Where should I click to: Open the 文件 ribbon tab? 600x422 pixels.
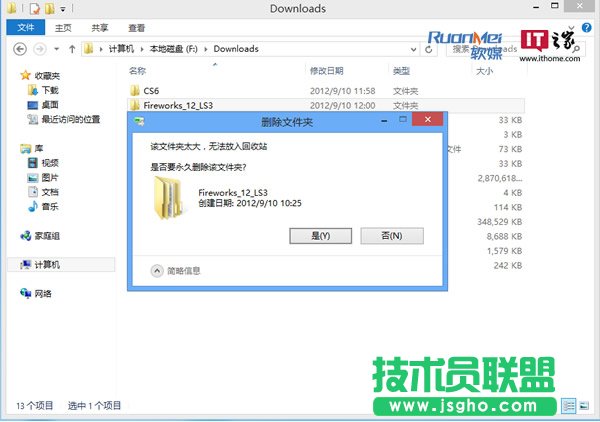click(26, 28)
